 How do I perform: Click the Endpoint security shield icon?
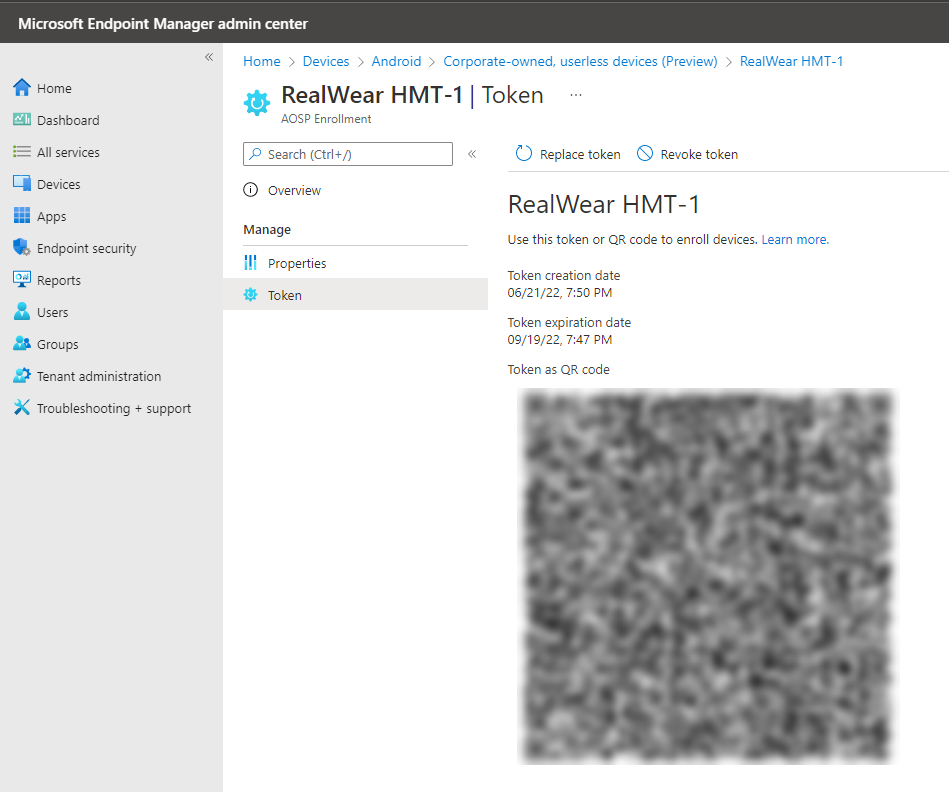coord(22,247)
